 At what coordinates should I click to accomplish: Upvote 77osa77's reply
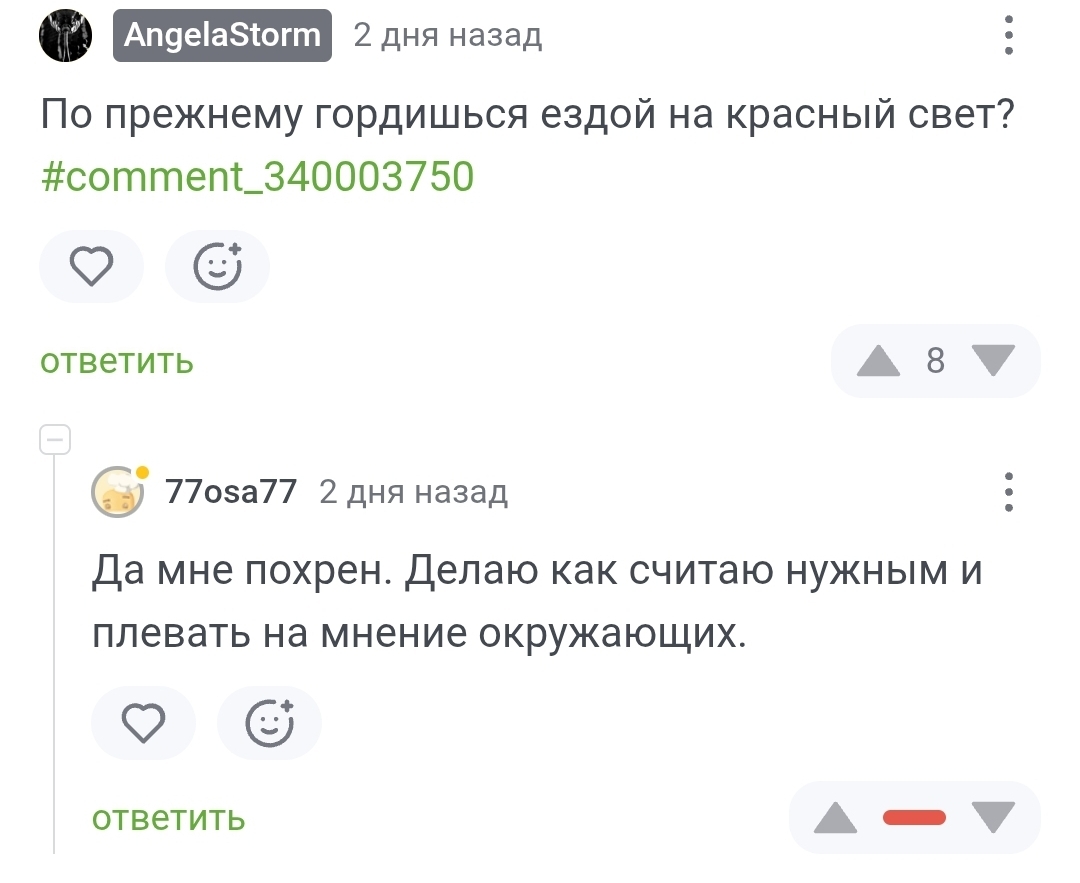836,818
